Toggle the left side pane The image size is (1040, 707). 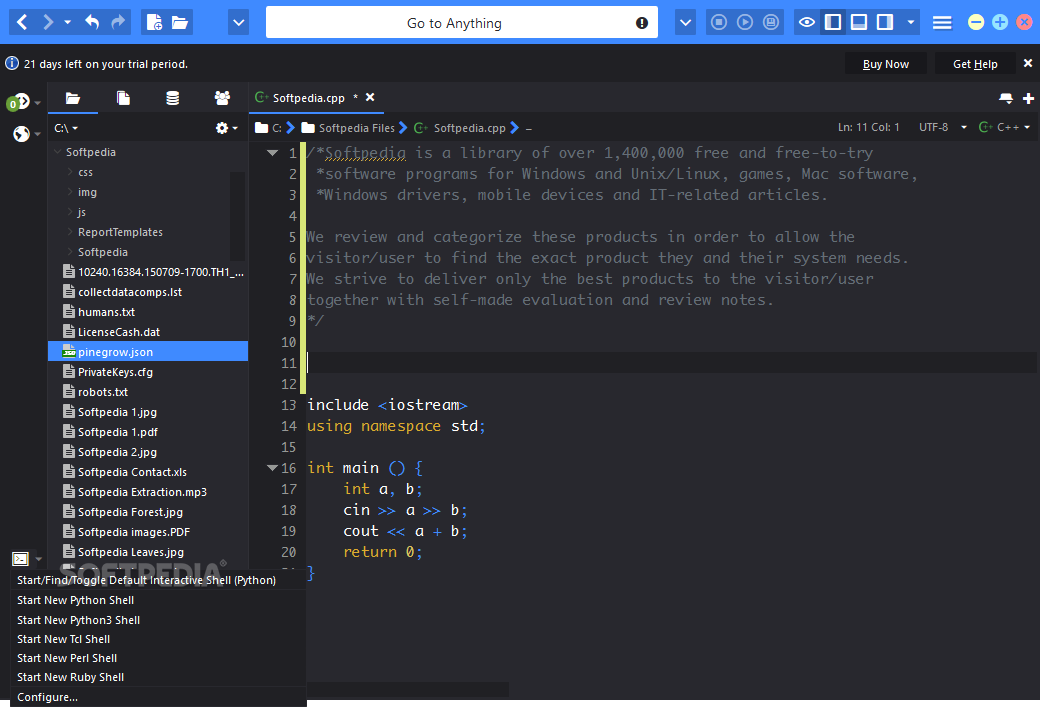point(833,23)
